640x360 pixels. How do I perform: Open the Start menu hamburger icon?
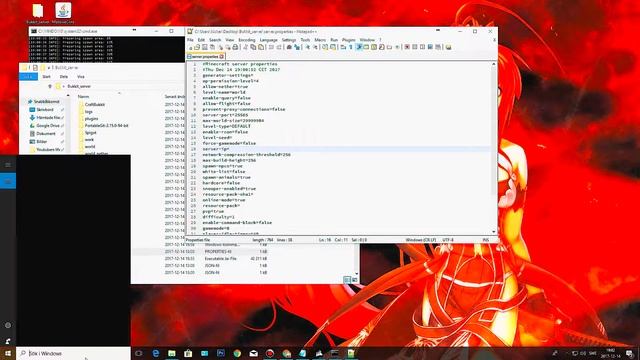8,165
